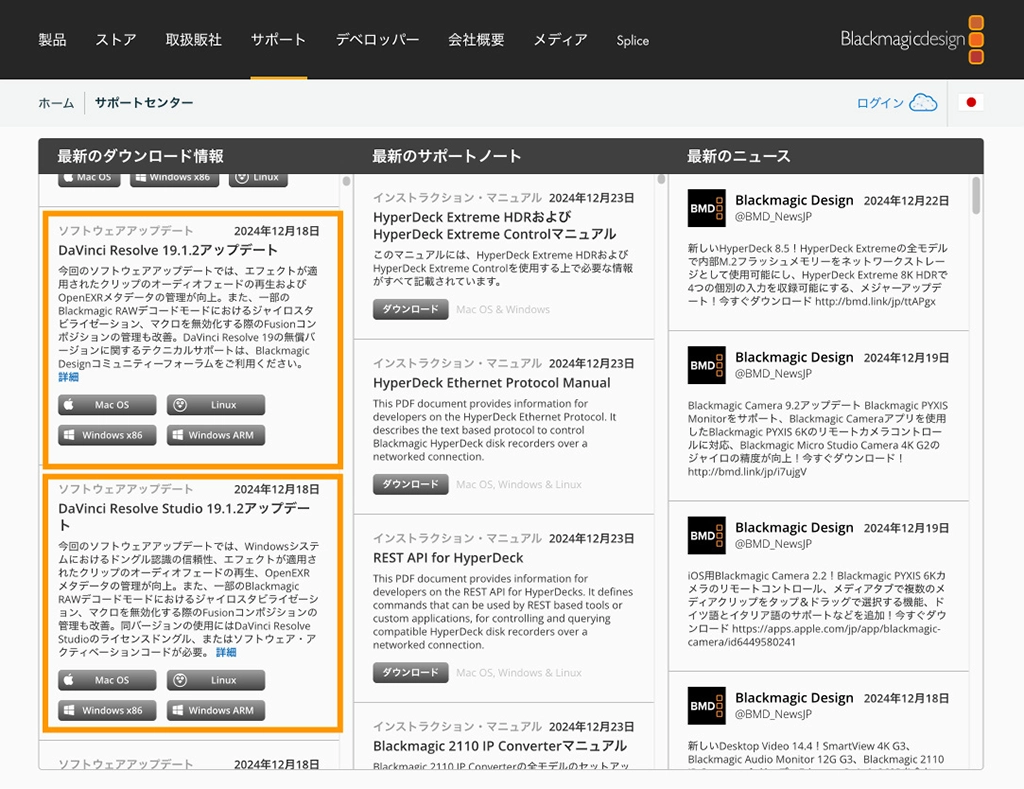Open DaVinci Resolve 19.1.2アップデート title
Screen dimensions: 1024x789
pos(168,250)
